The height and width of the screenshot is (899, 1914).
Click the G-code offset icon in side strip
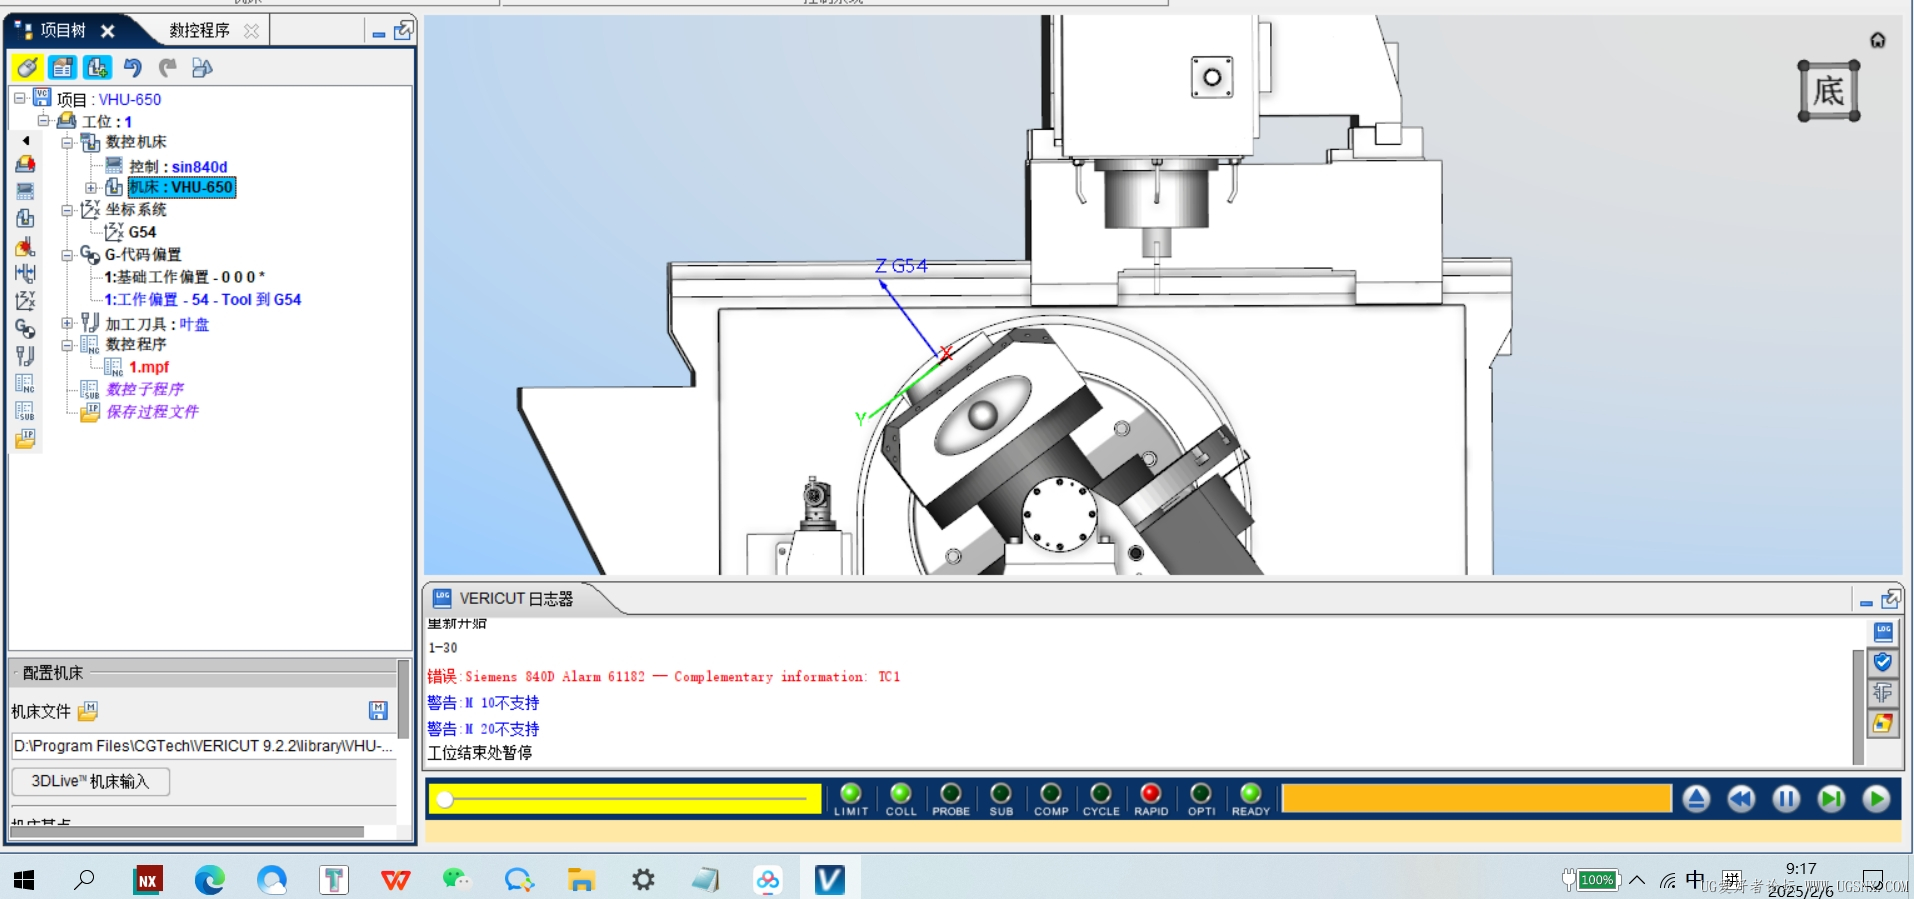pos(26,328)
